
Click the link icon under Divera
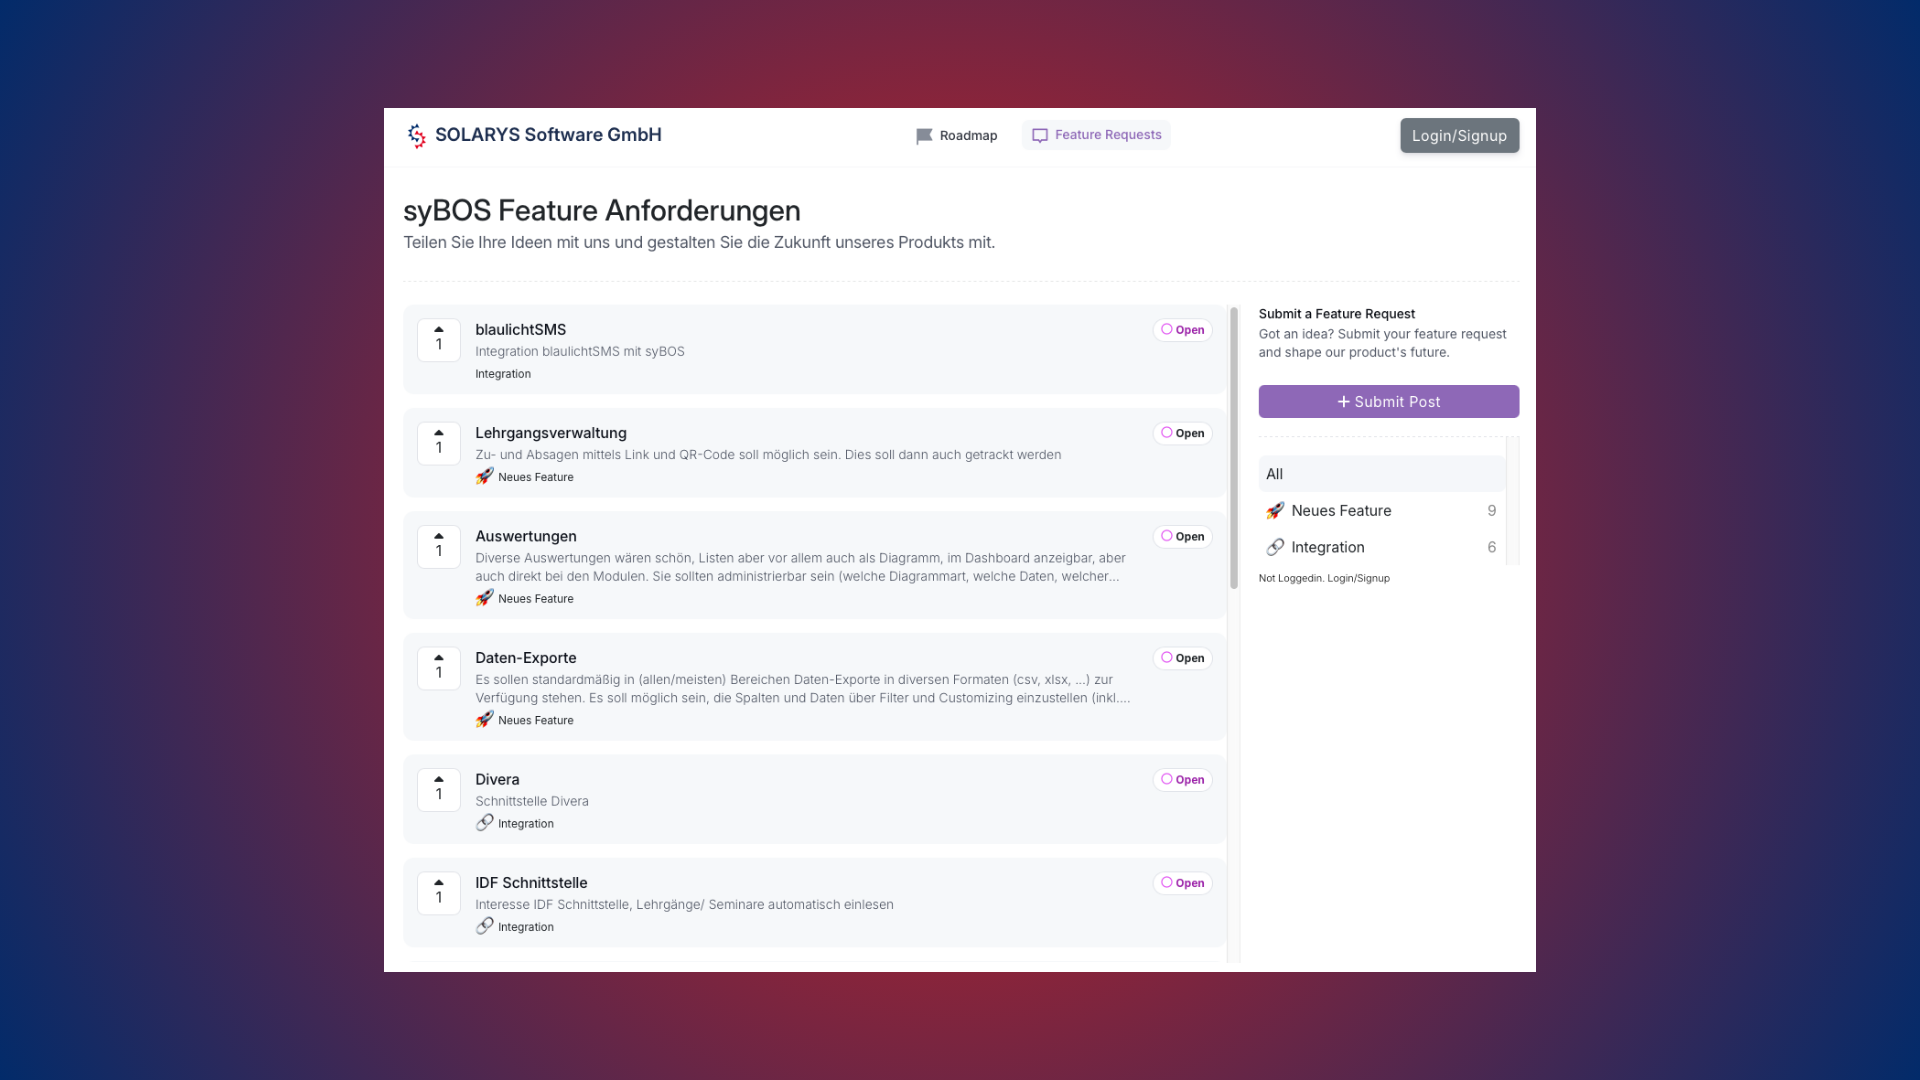click(x=485, y=823)
